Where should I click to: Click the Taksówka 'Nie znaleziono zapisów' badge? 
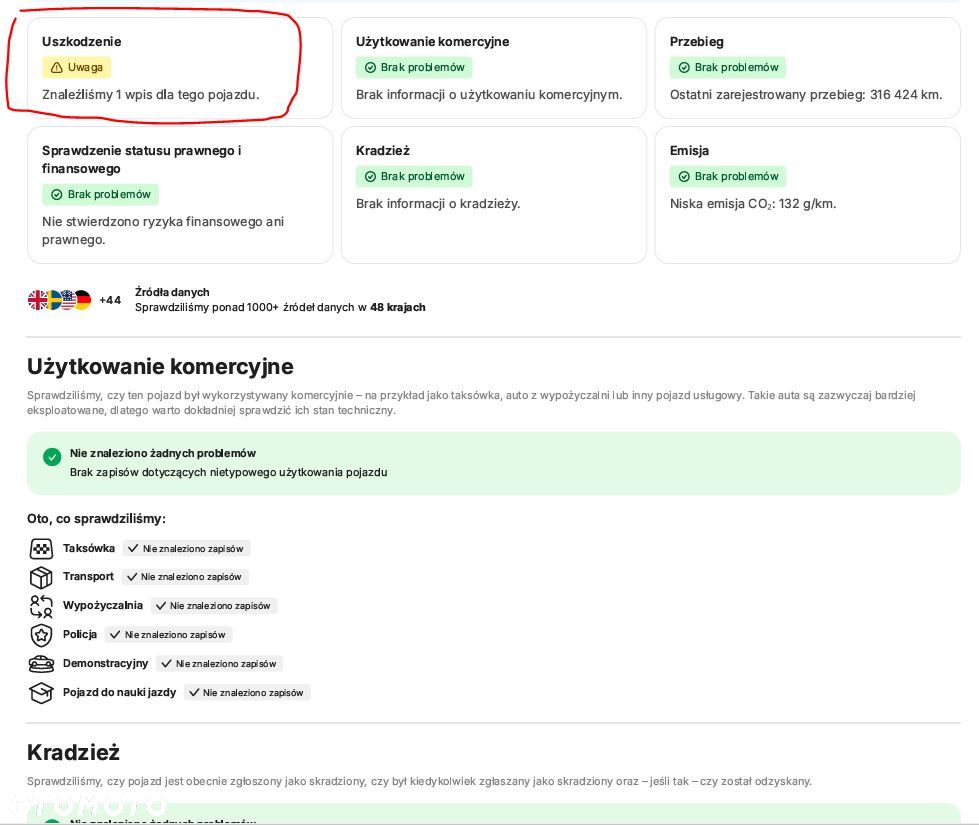[186, 549]
